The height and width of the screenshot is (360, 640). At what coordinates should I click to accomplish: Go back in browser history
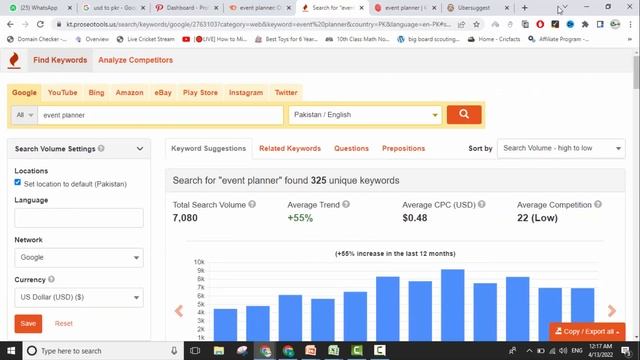(x=10, y=24)
